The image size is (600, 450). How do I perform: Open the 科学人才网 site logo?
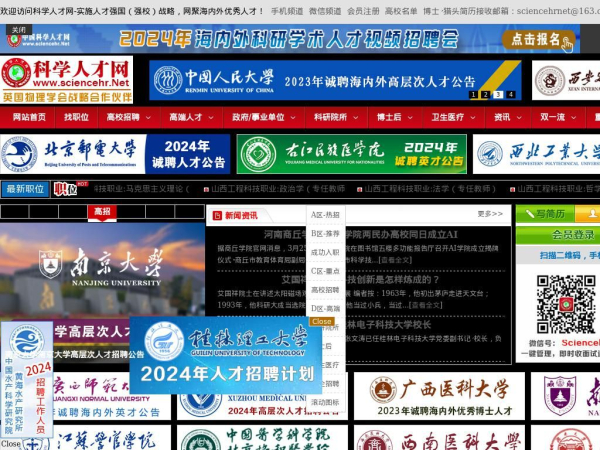point(67,80)
